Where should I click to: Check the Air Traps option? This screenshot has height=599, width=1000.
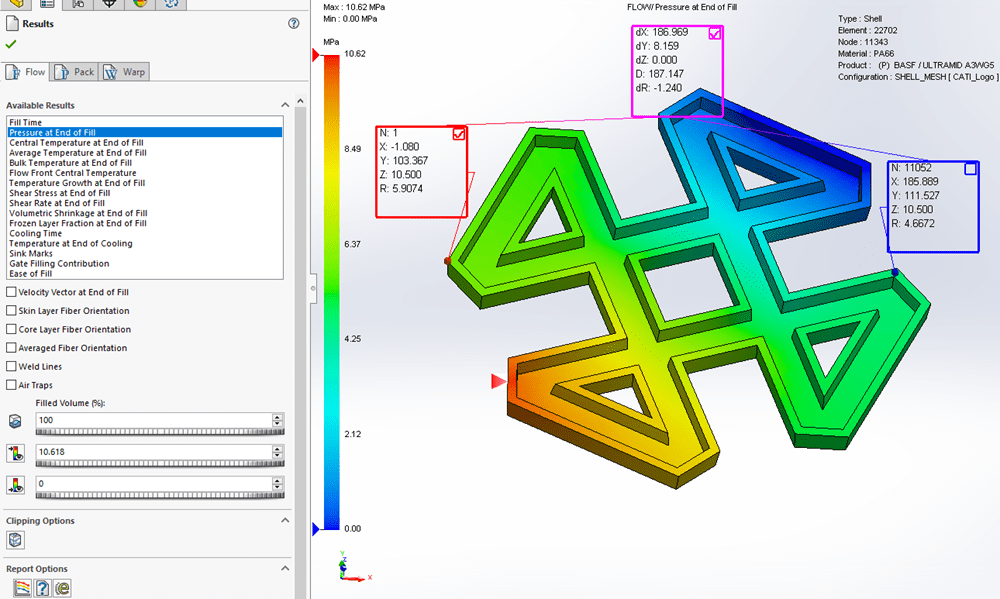click(11, 385)
